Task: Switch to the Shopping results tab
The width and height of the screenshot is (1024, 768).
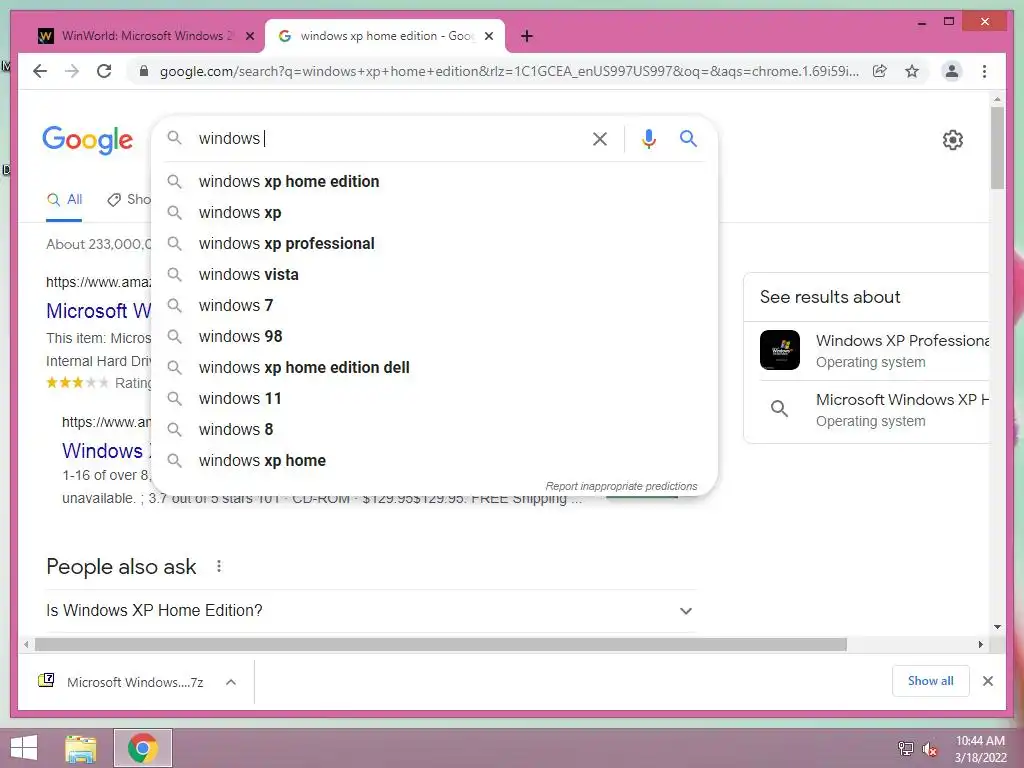Action: (x=129, y=200)
